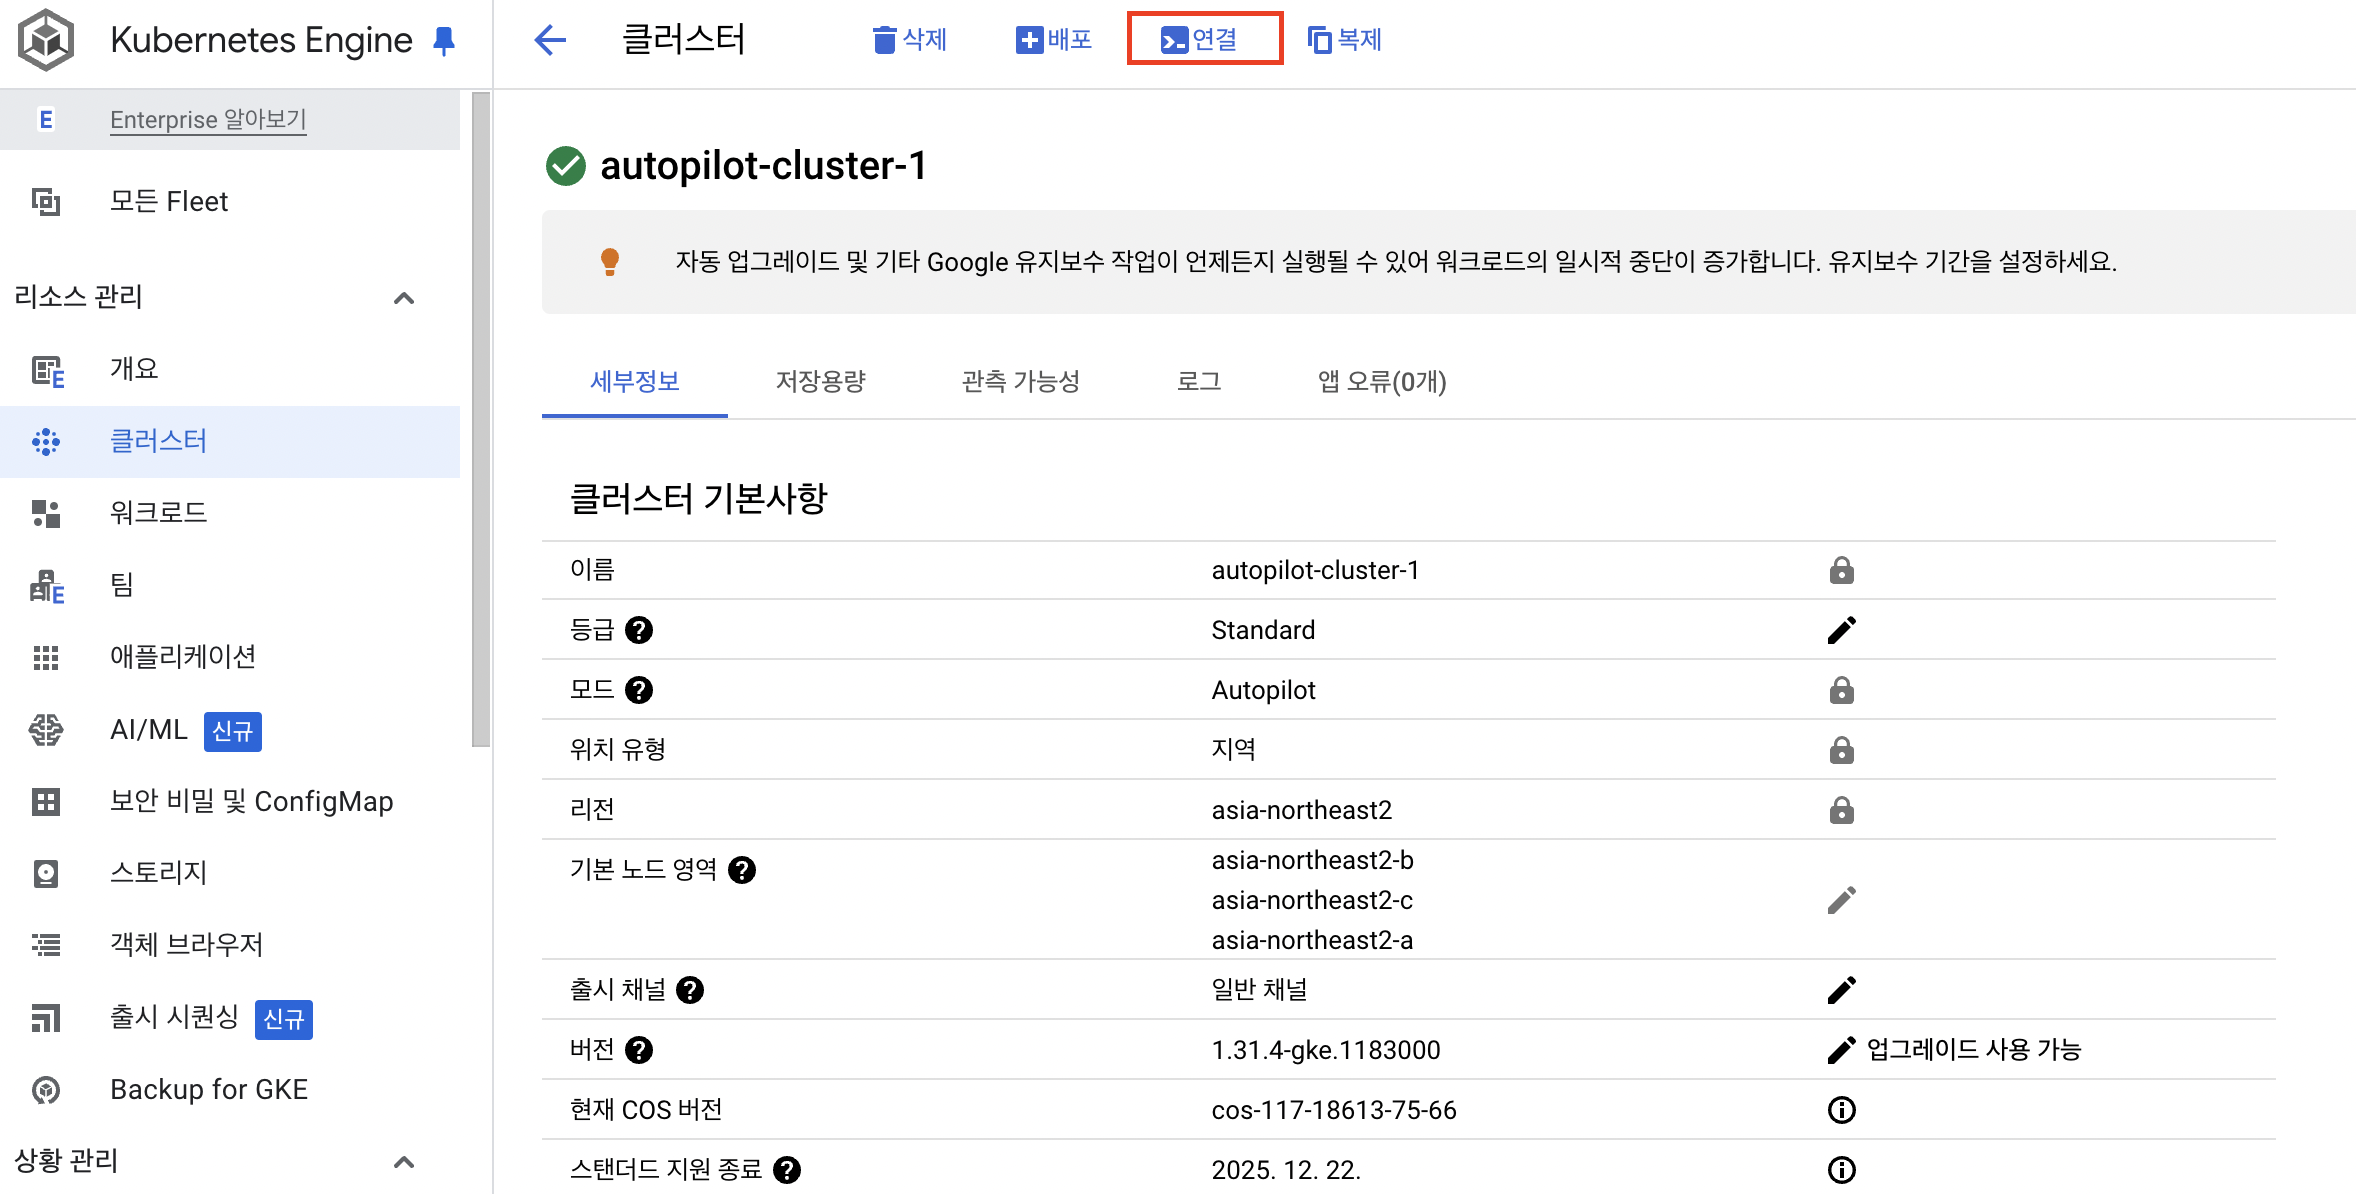Open 워크로드 from sidebar
Screen dimensions: 2356x1194
tap(158, 512)
